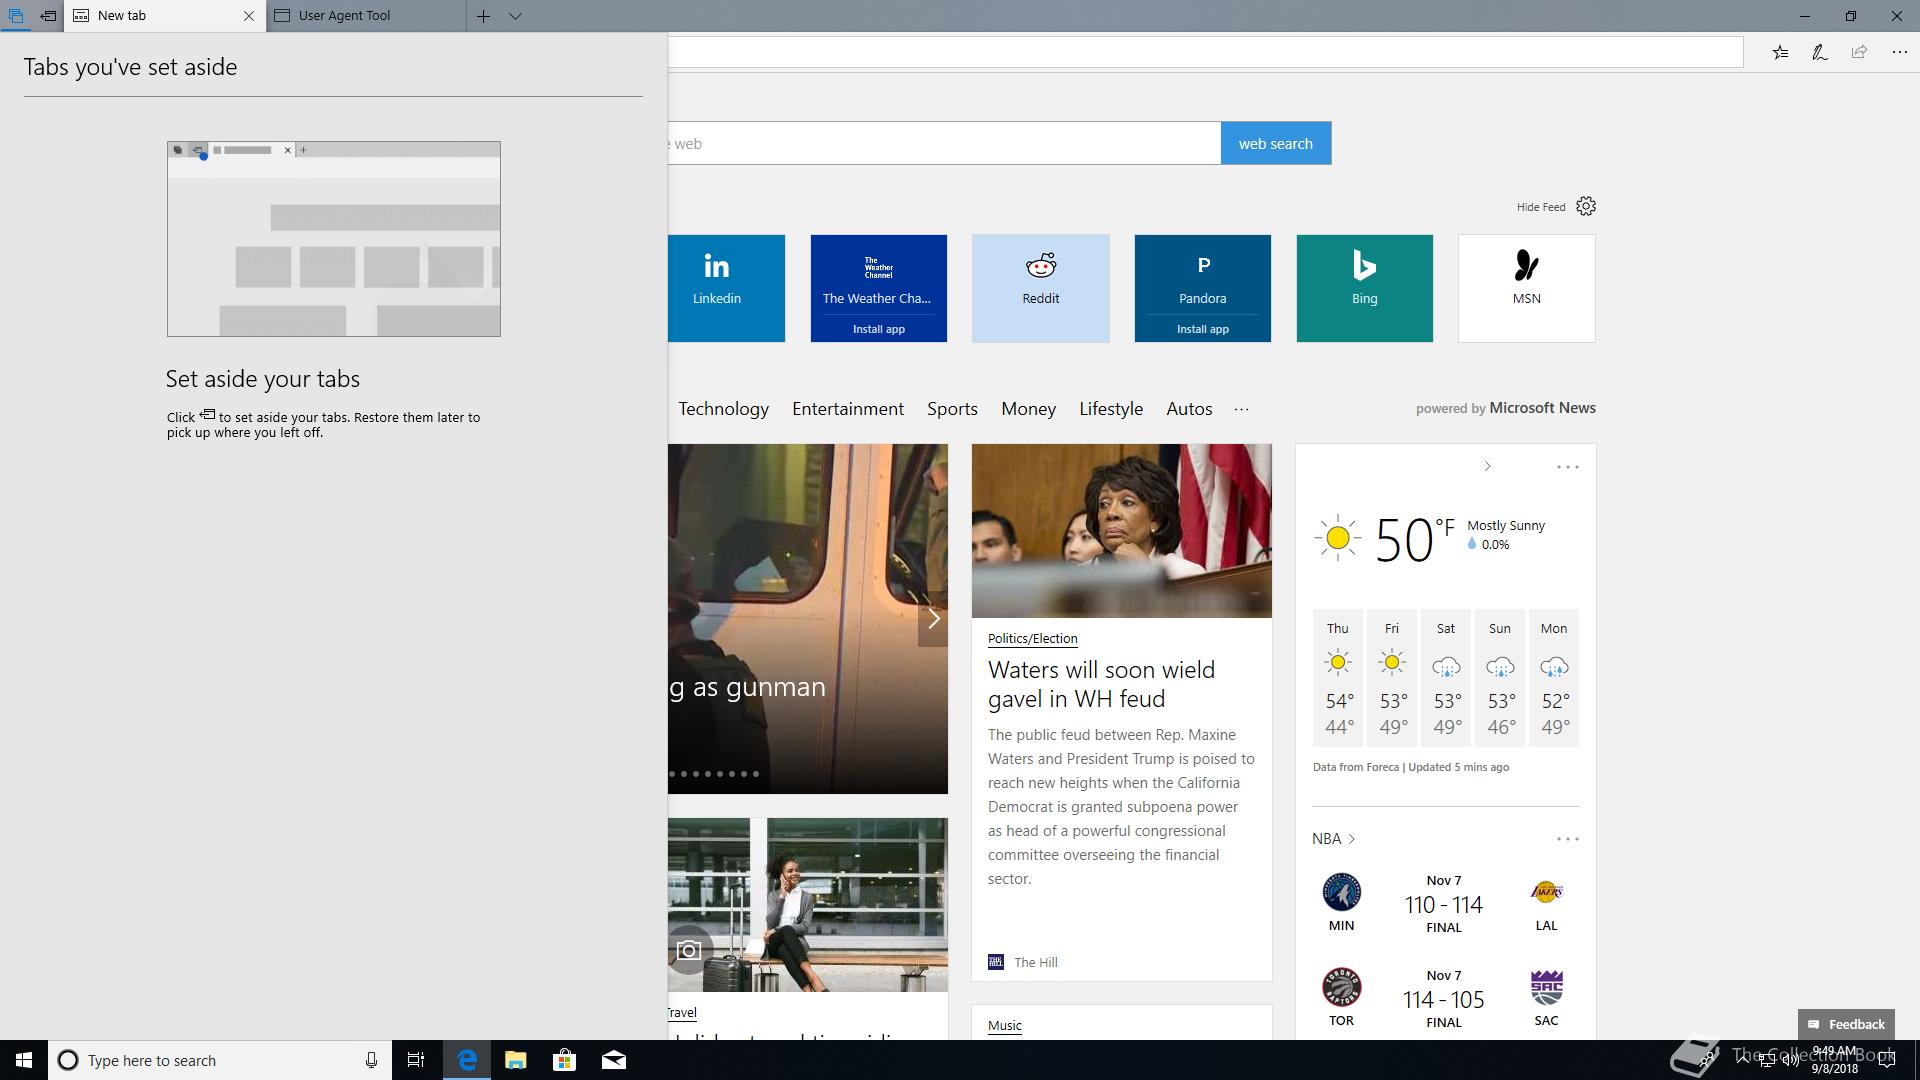Viewport: 1920px width, 1080px height.
Task: Open the Edge Settings and more menu
Action: point(1899,52)
